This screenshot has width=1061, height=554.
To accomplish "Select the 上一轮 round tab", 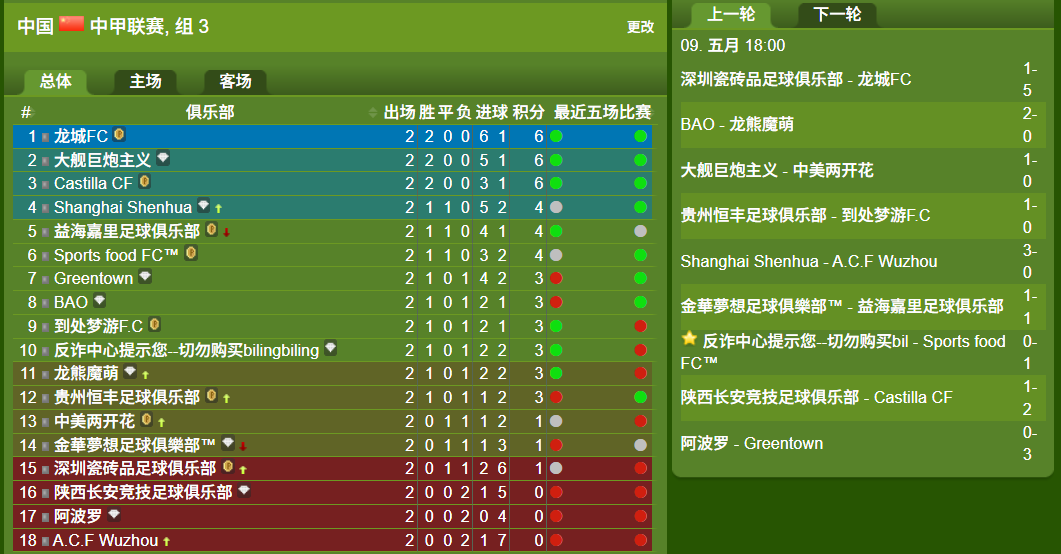I will (731, 14).
